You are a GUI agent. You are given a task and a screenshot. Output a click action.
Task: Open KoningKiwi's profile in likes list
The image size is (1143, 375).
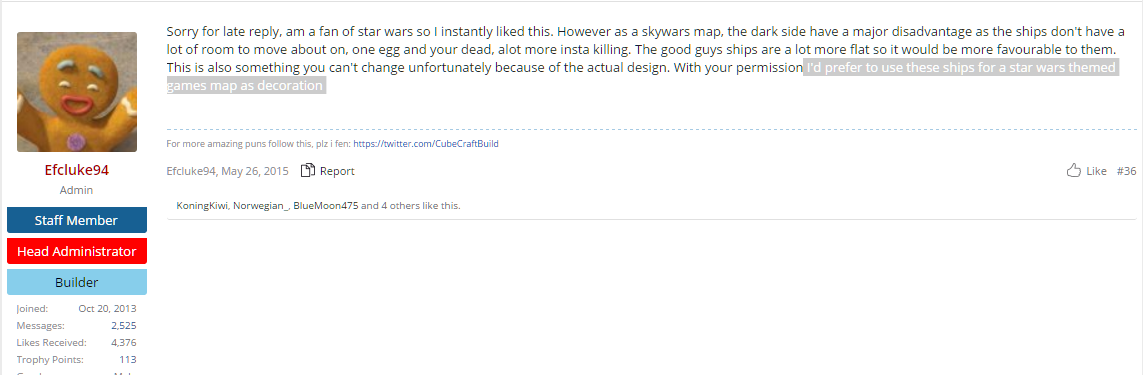(203, 206)
